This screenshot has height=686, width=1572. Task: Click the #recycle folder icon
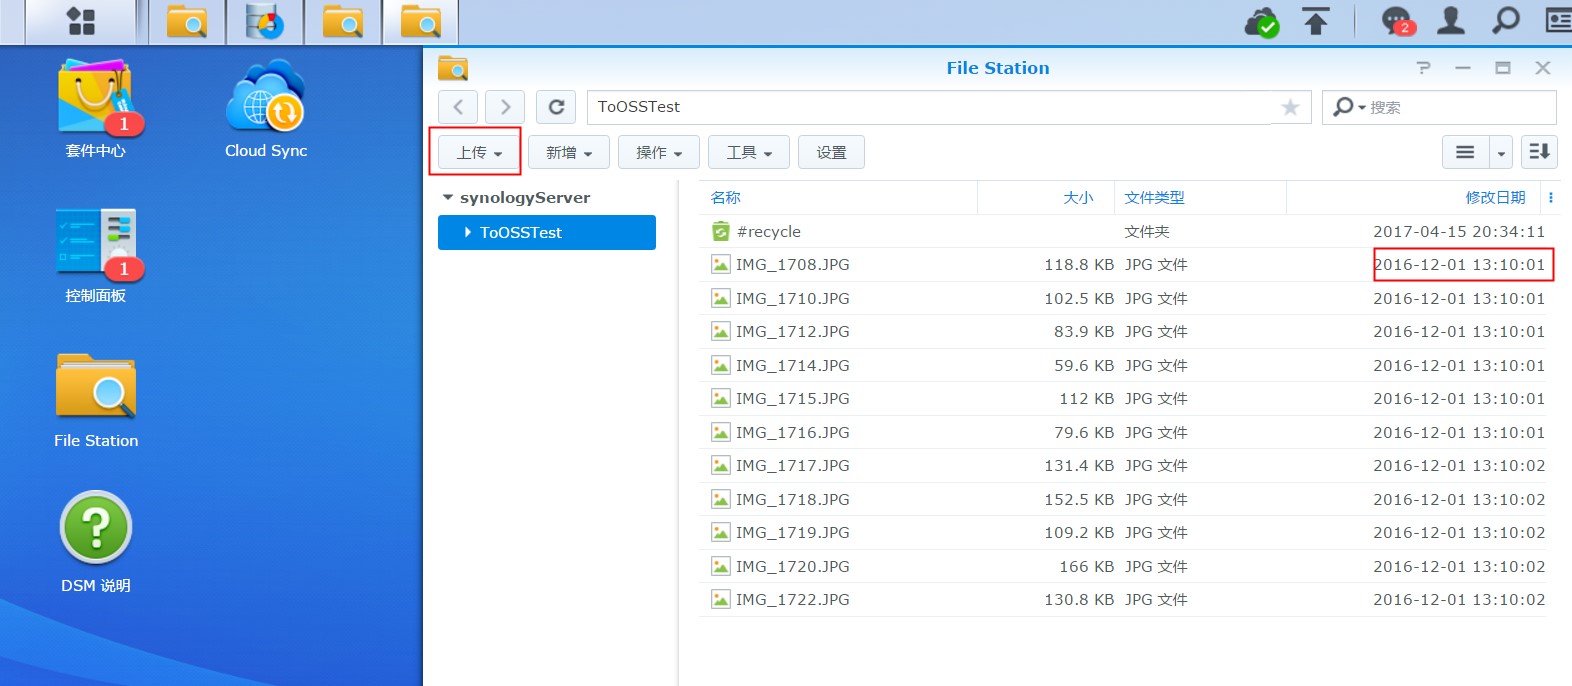[x=720, y=232]
